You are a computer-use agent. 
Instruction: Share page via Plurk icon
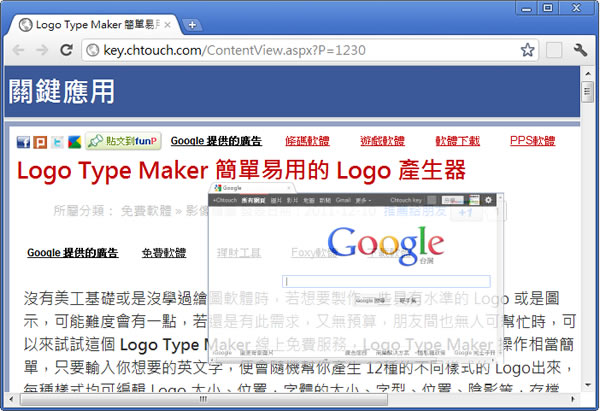(x=40, y=142)
